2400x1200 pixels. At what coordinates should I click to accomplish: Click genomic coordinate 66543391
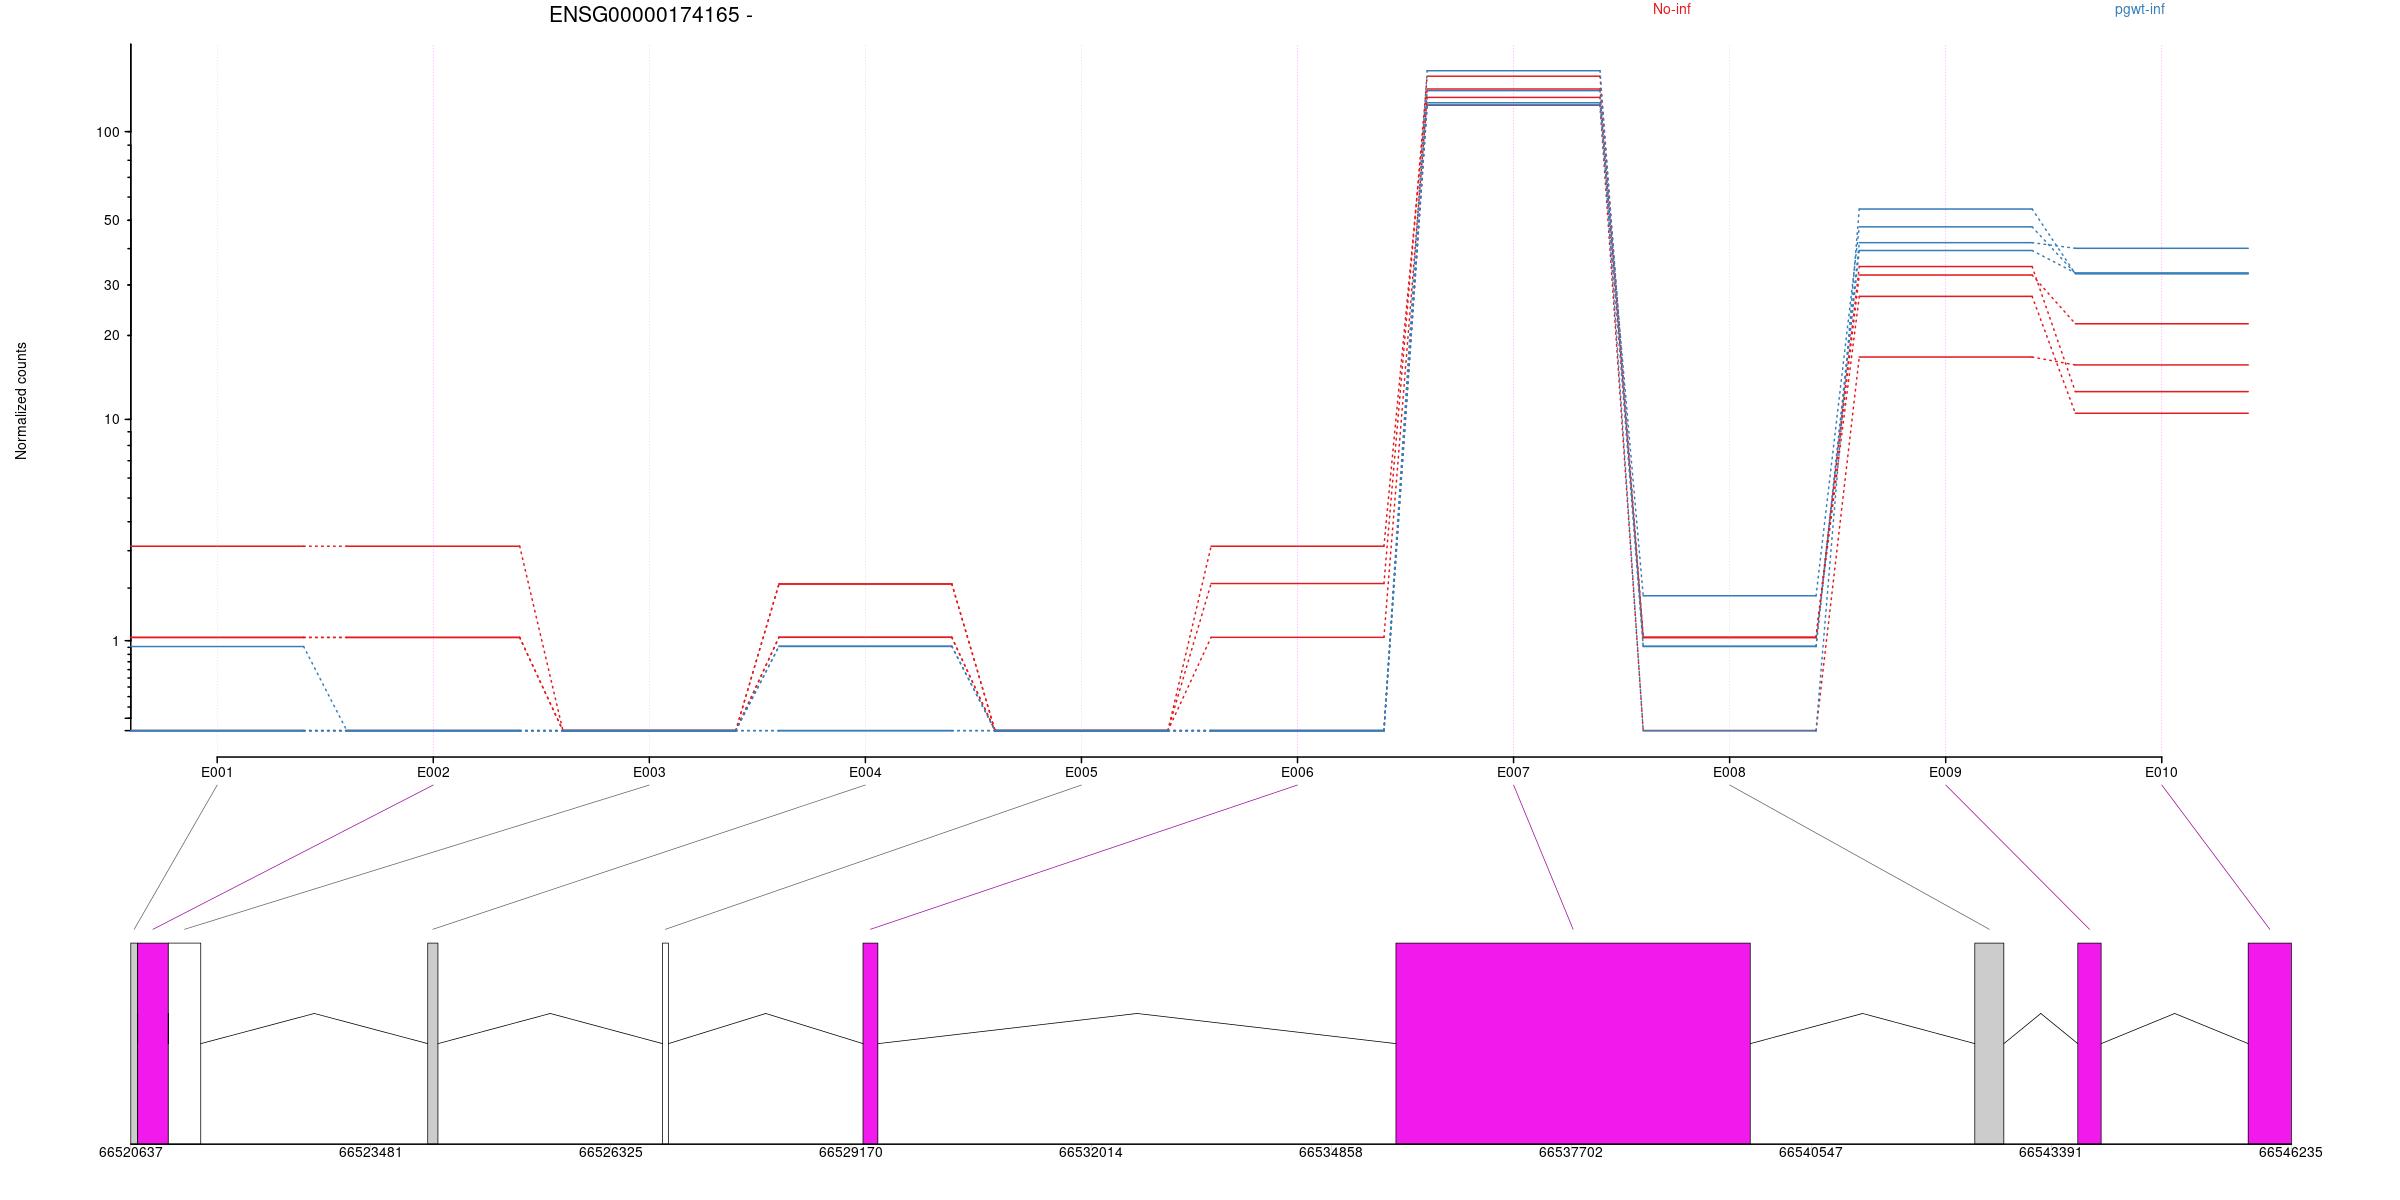[2050, 1152]
